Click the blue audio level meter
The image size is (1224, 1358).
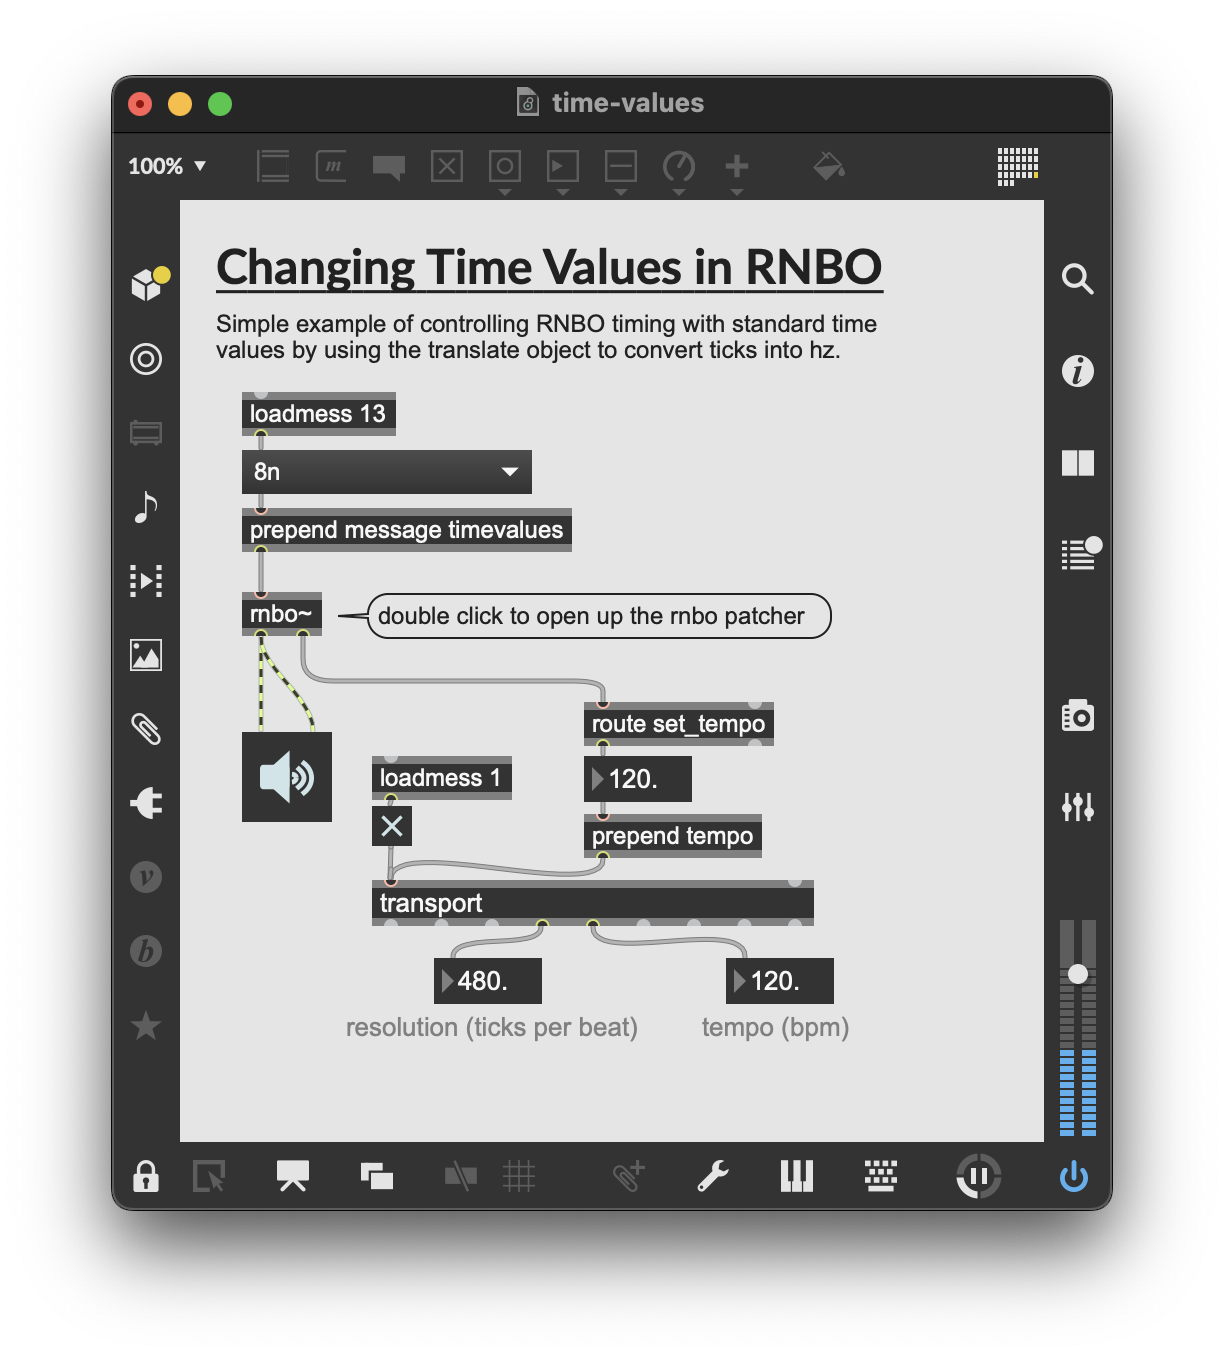pos(1078,1092)
